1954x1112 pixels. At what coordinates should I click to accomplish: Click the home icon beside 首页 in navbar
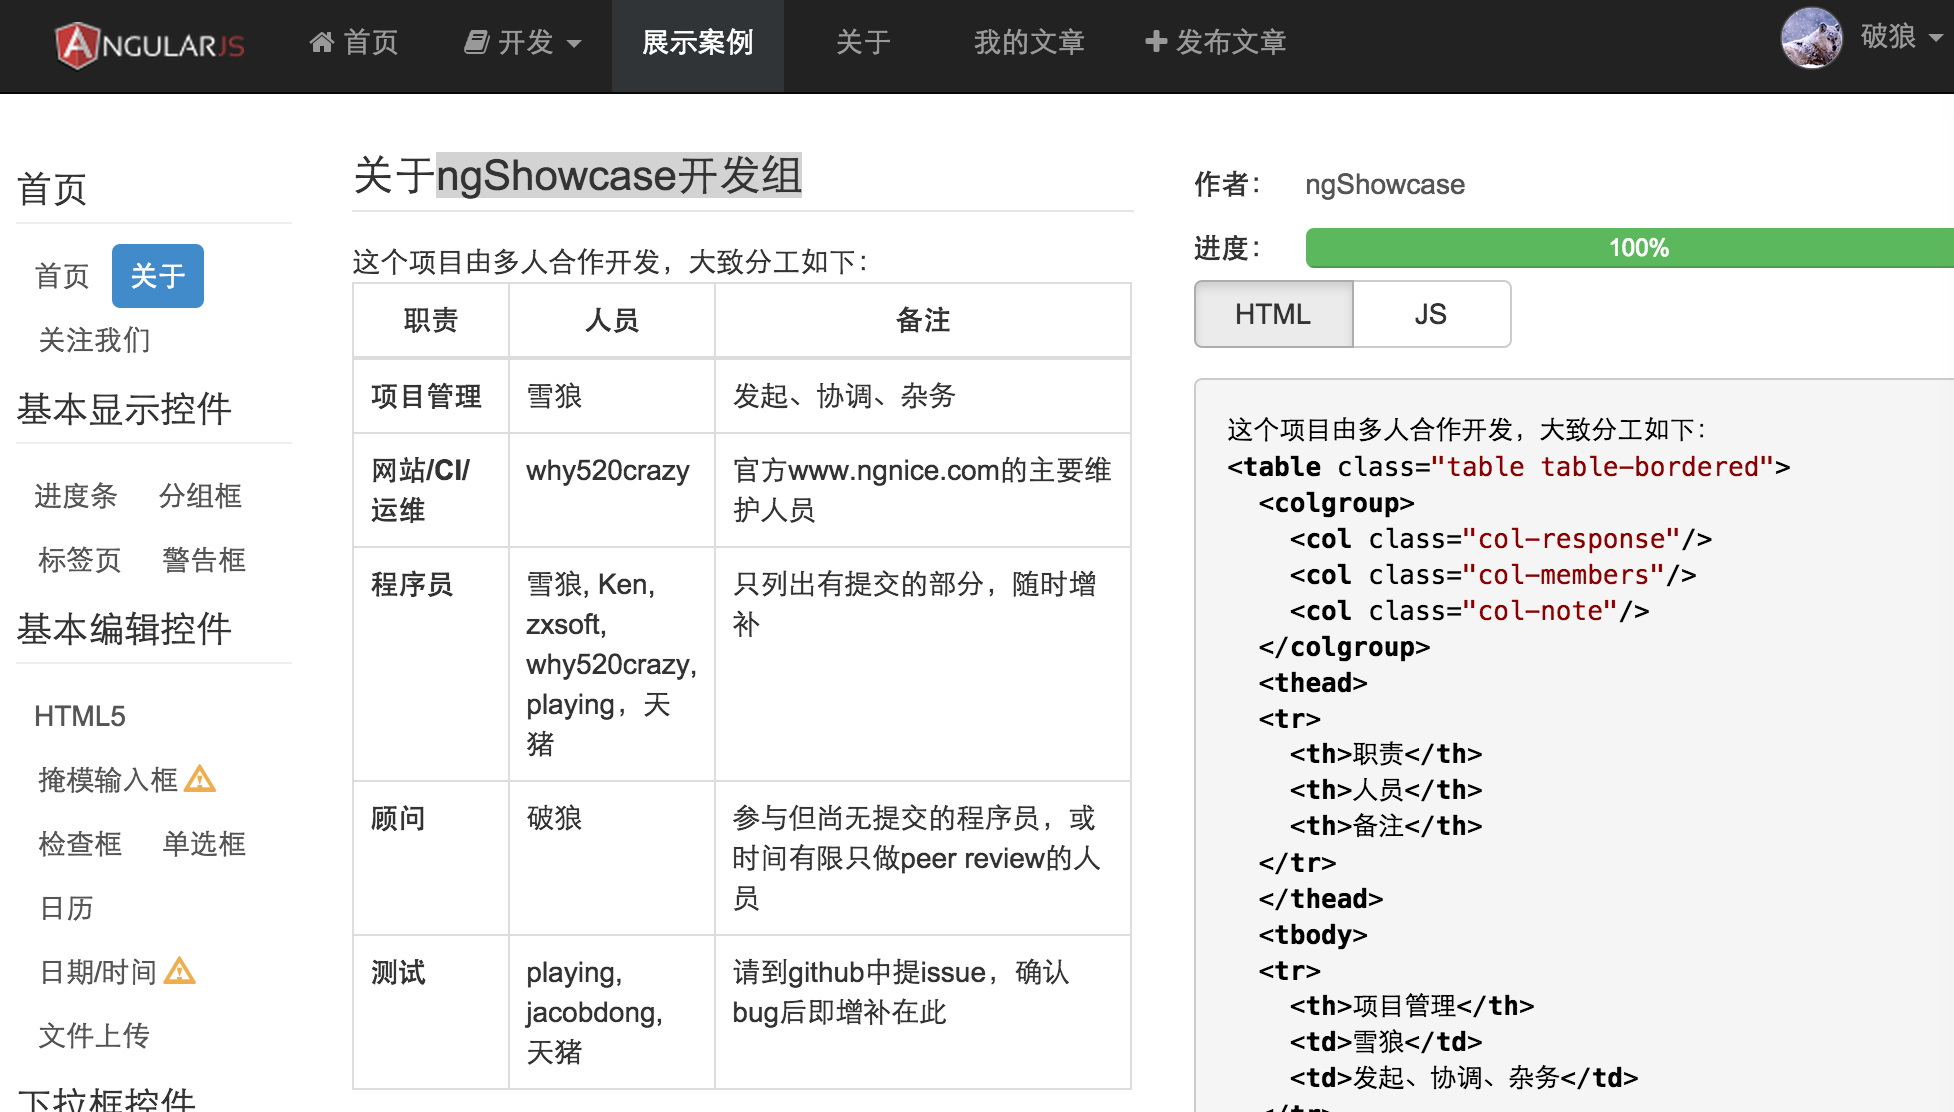pyautogui.click(x=321, y=42)
